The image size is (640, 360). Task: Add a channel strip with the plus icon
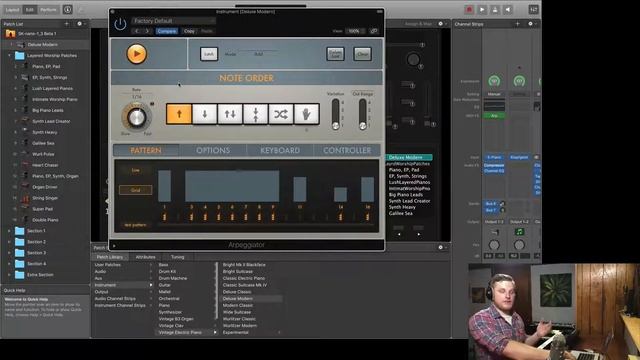[518, 24]
